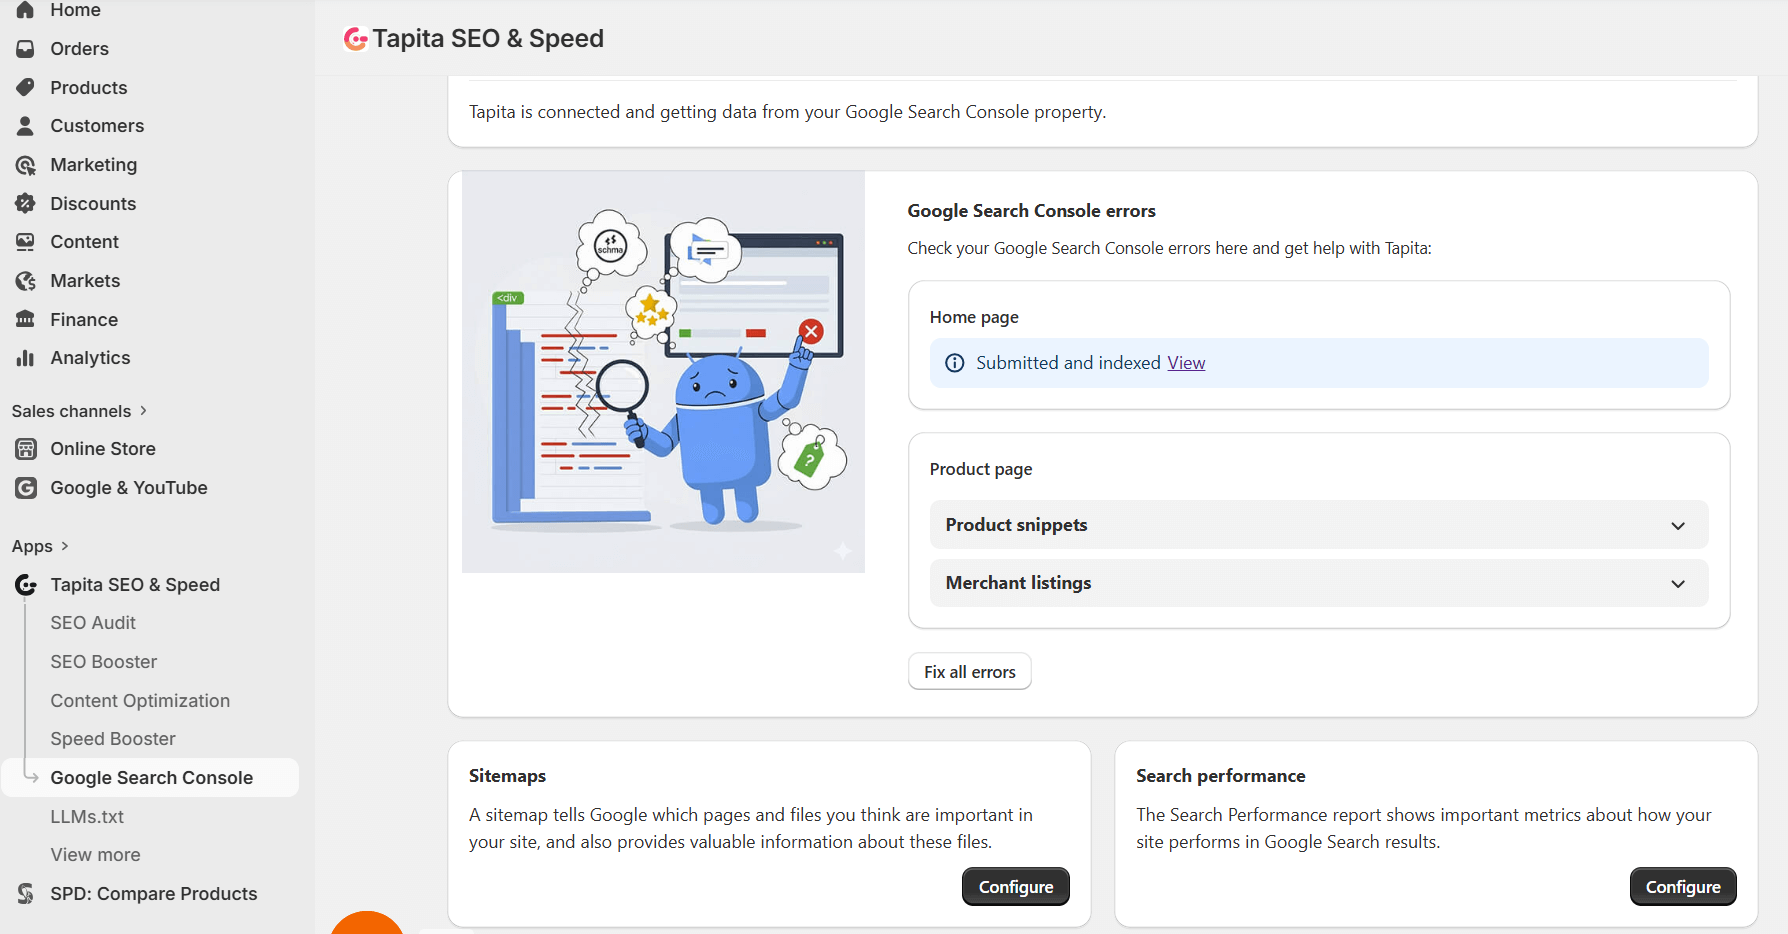Open the Google & YouTube channel
Image resolution: width=1788 pixels, height=934 pixels.
coord(128,487)
